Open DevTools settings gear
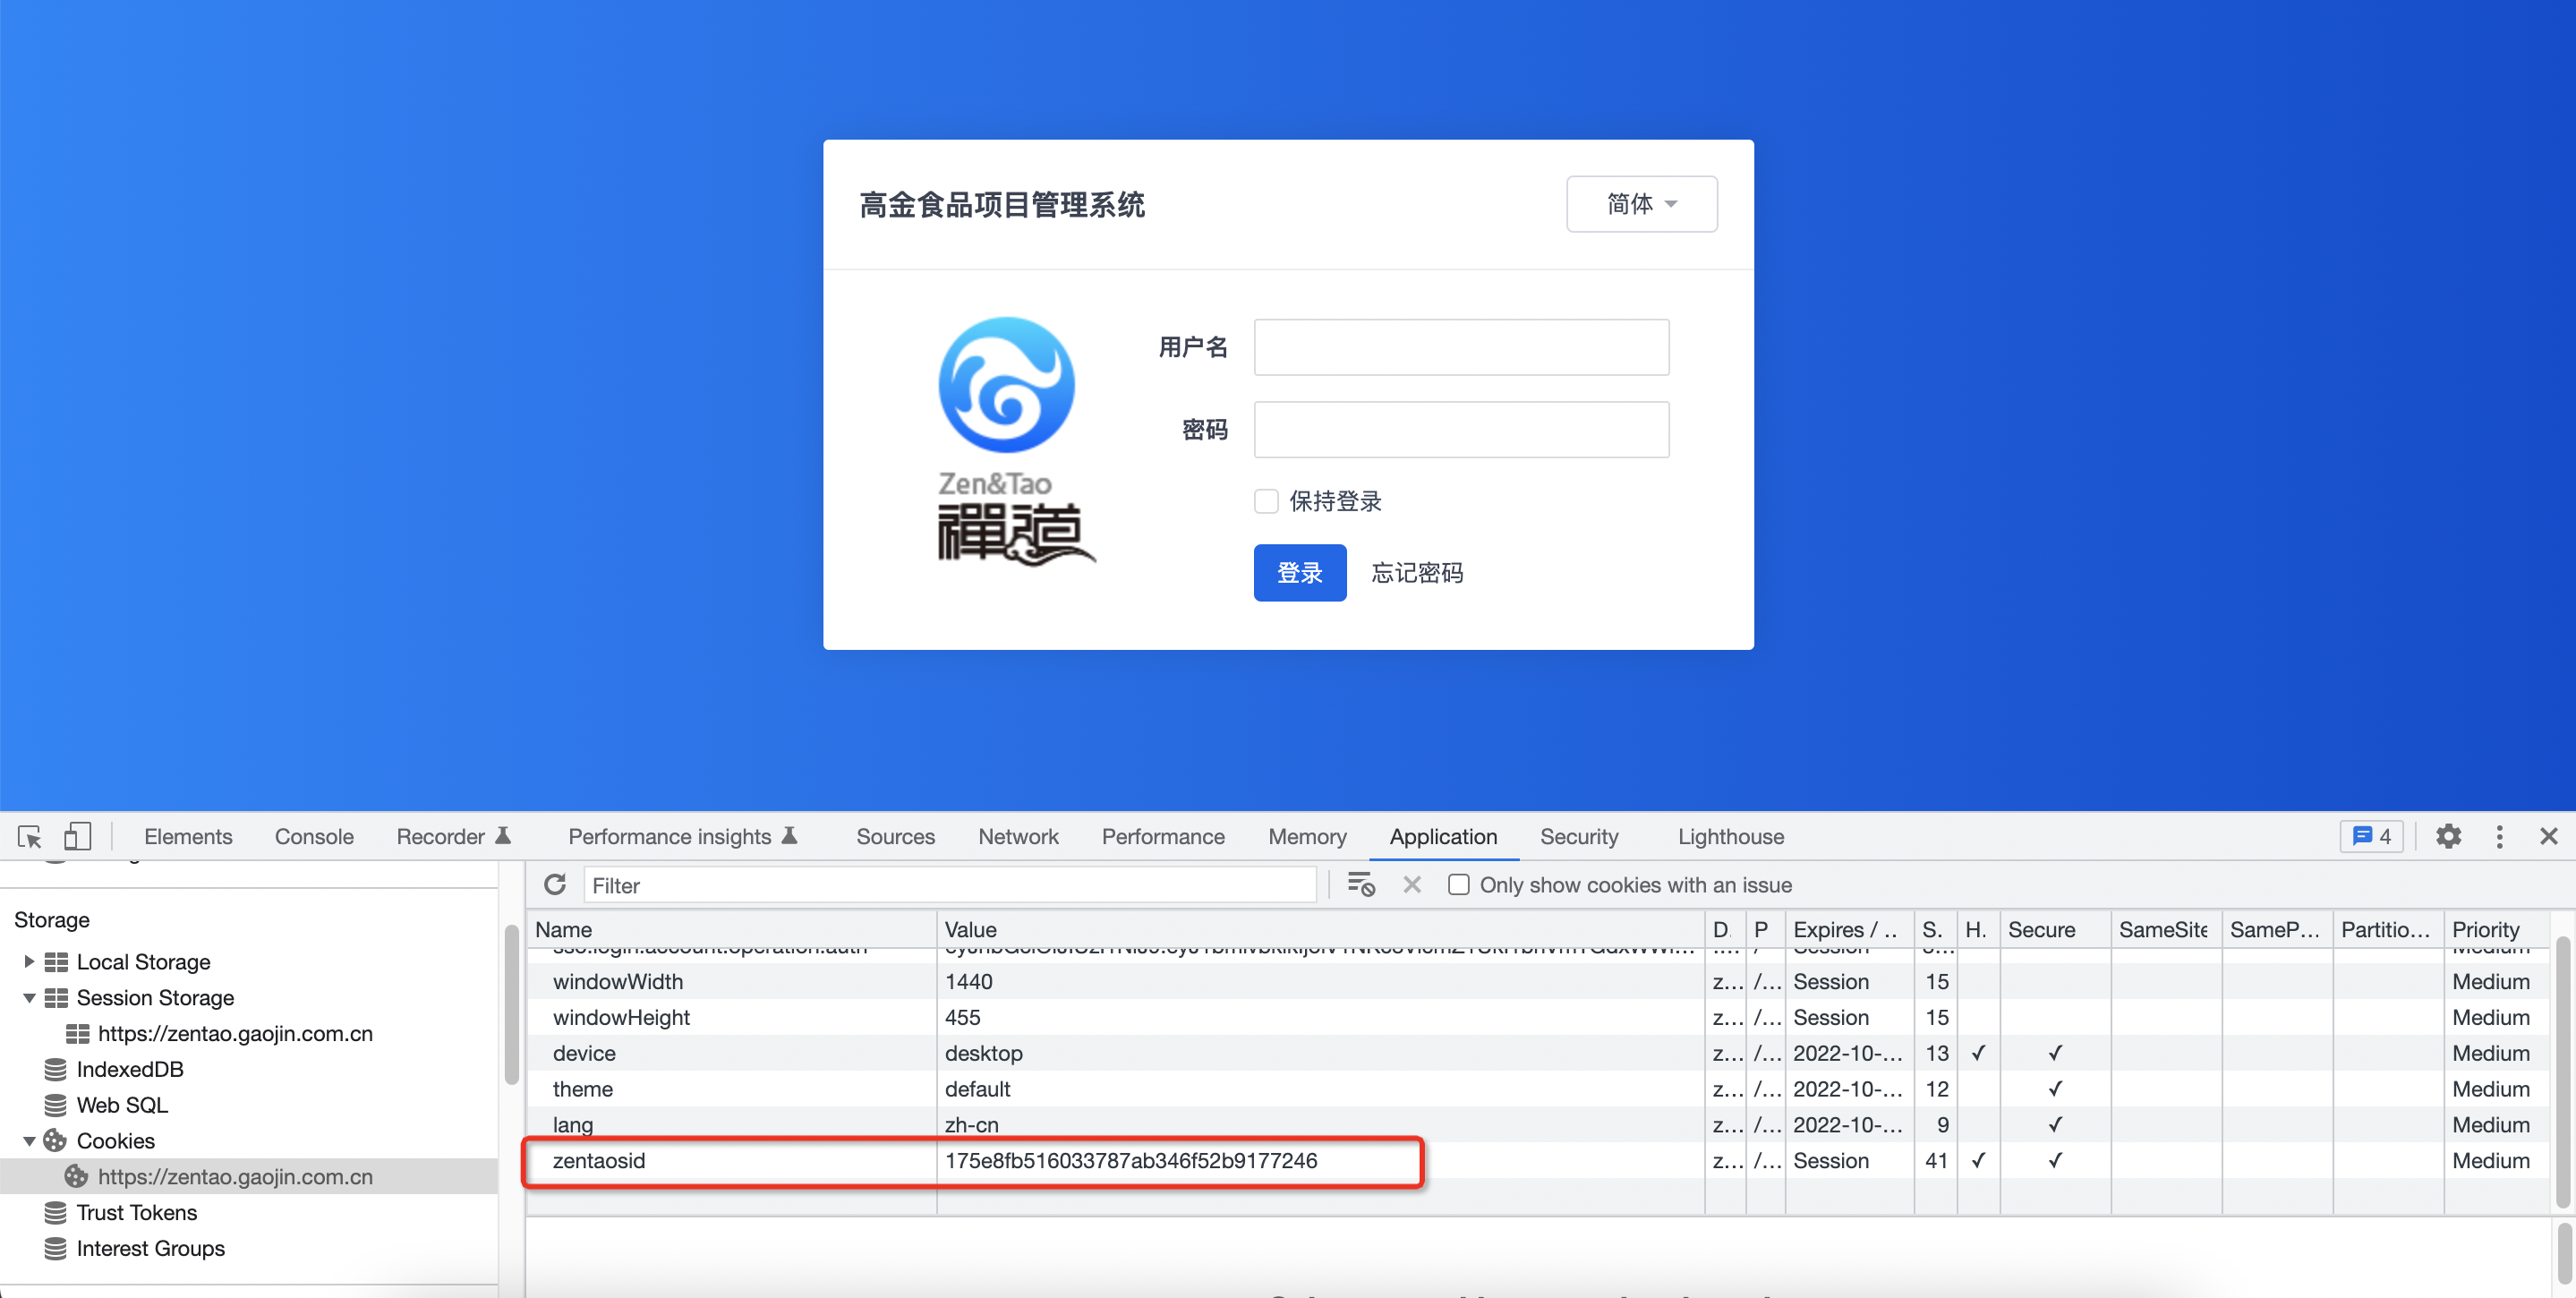 pyautogui.click(x=2448, y=836)
